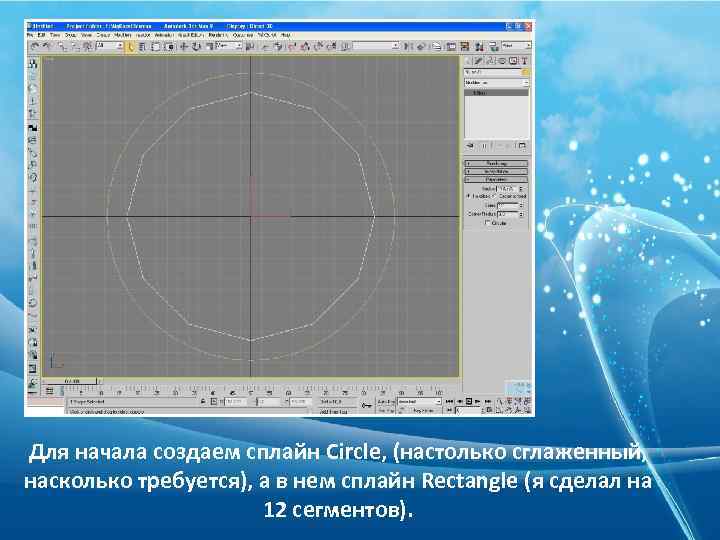
Task: Click the Corner Radius spinner arrows
Action: pyautogui.click(x=521, y=214)
